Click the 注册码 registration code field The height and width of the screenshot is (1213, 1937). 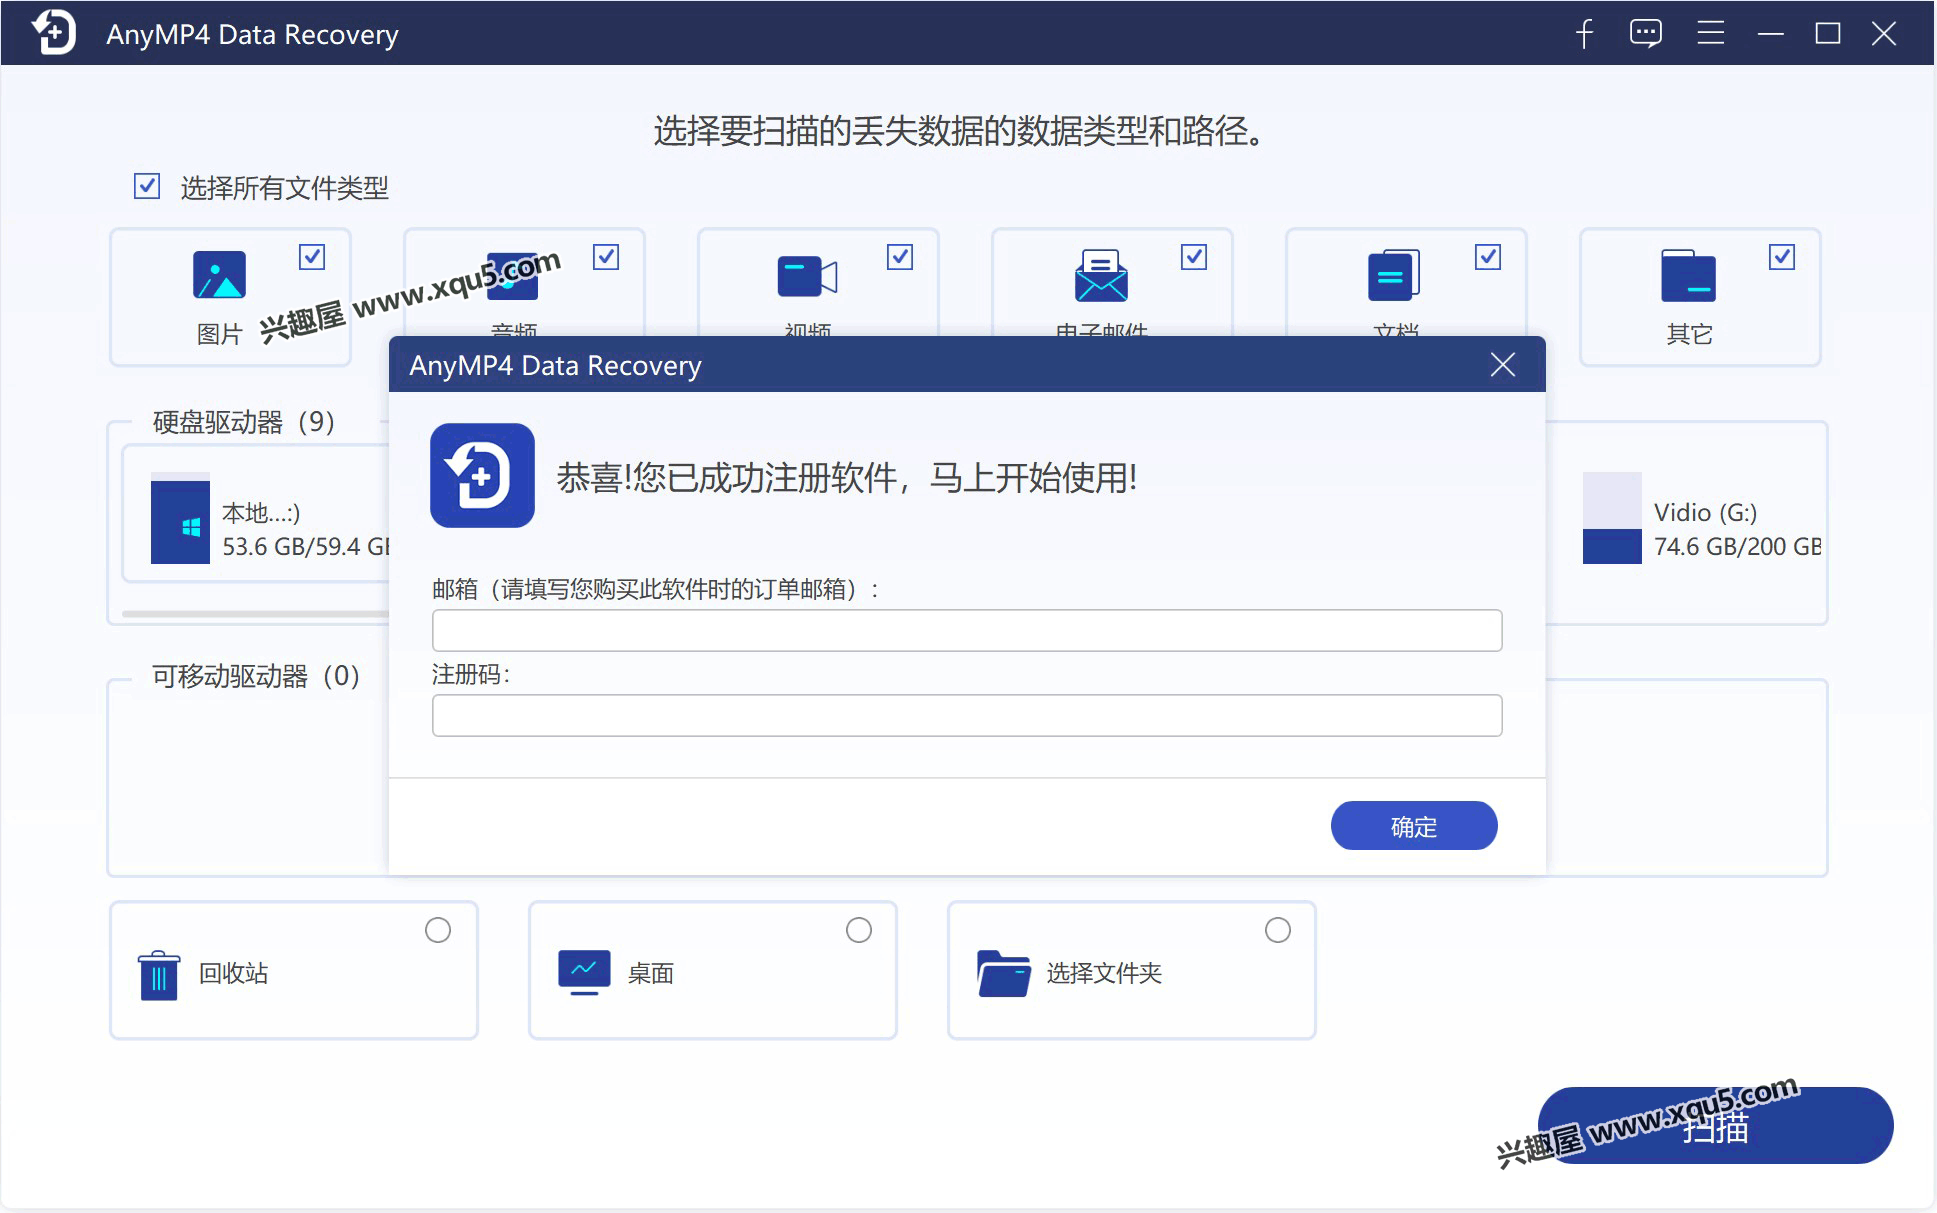(x=967, y=715)
